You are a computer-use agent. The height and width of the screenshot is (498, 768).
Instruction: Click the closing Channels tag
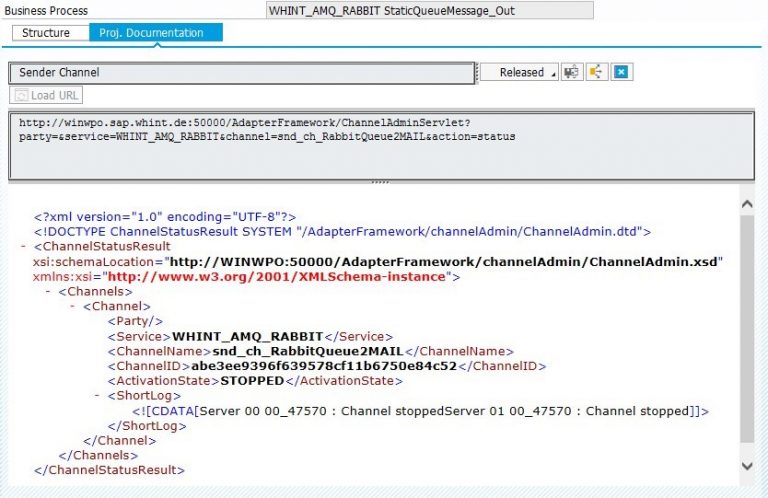click(x=98, y=455)
